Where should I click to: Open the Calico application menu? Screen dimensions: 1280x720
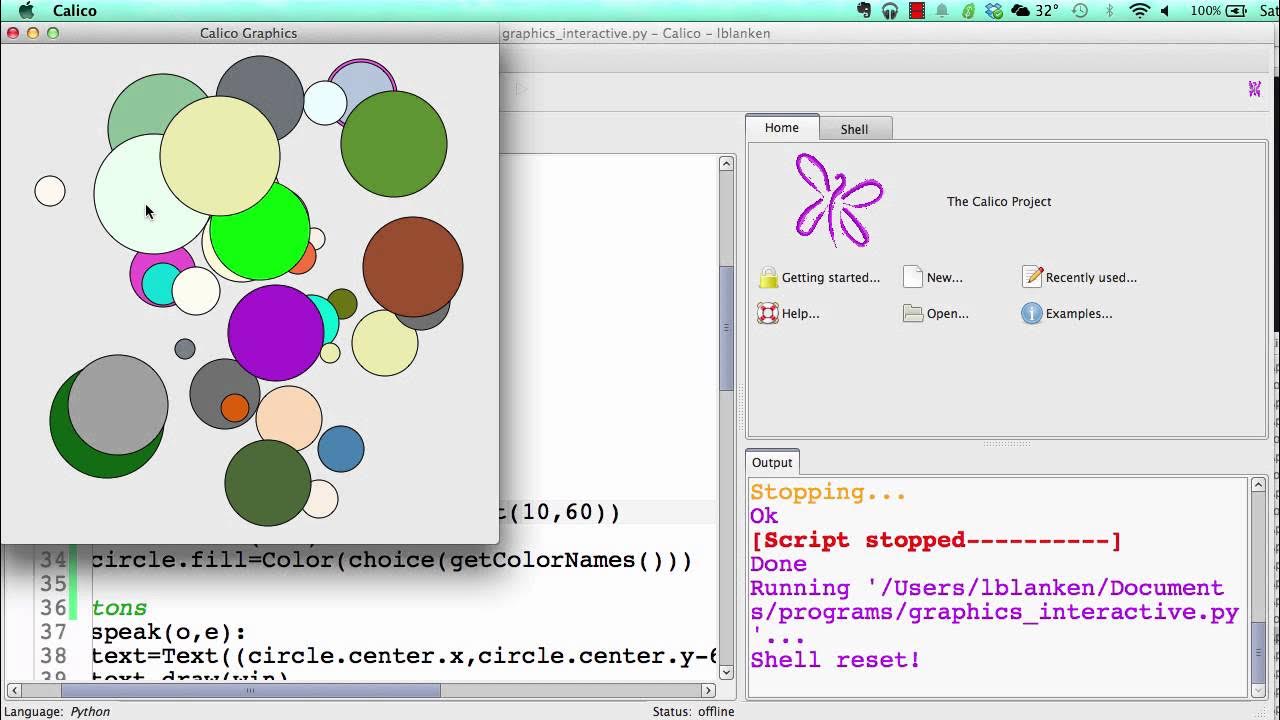(x=74, y=11)
